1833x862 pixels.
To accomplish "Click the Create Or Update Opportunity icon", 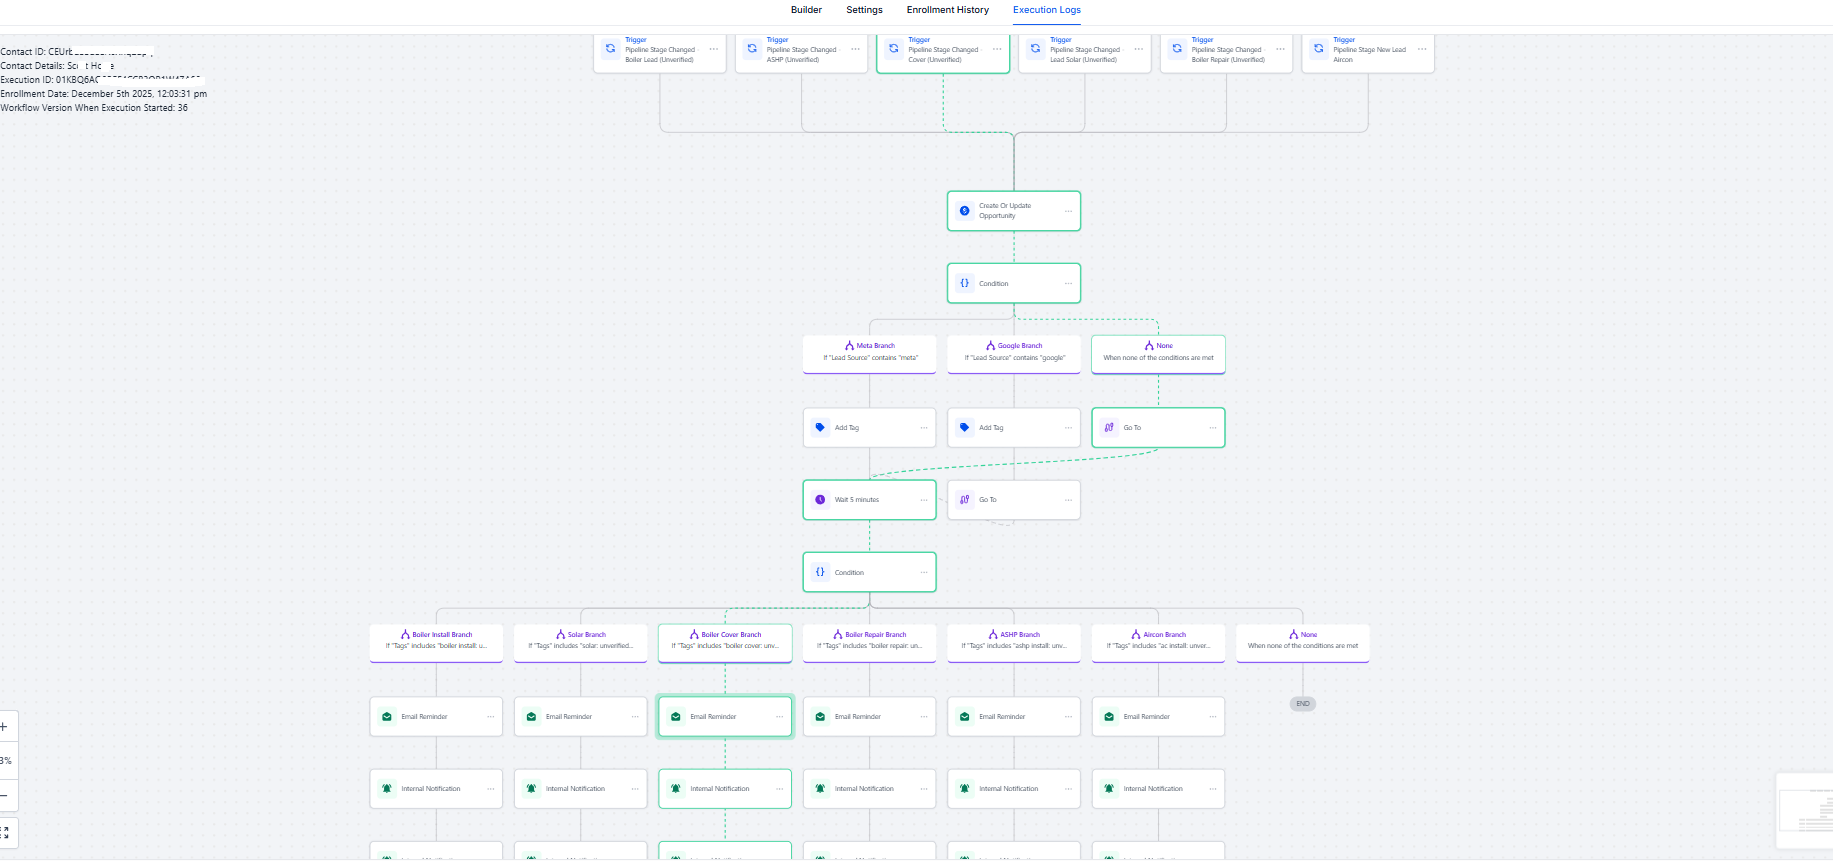I will tap(964, 211).
